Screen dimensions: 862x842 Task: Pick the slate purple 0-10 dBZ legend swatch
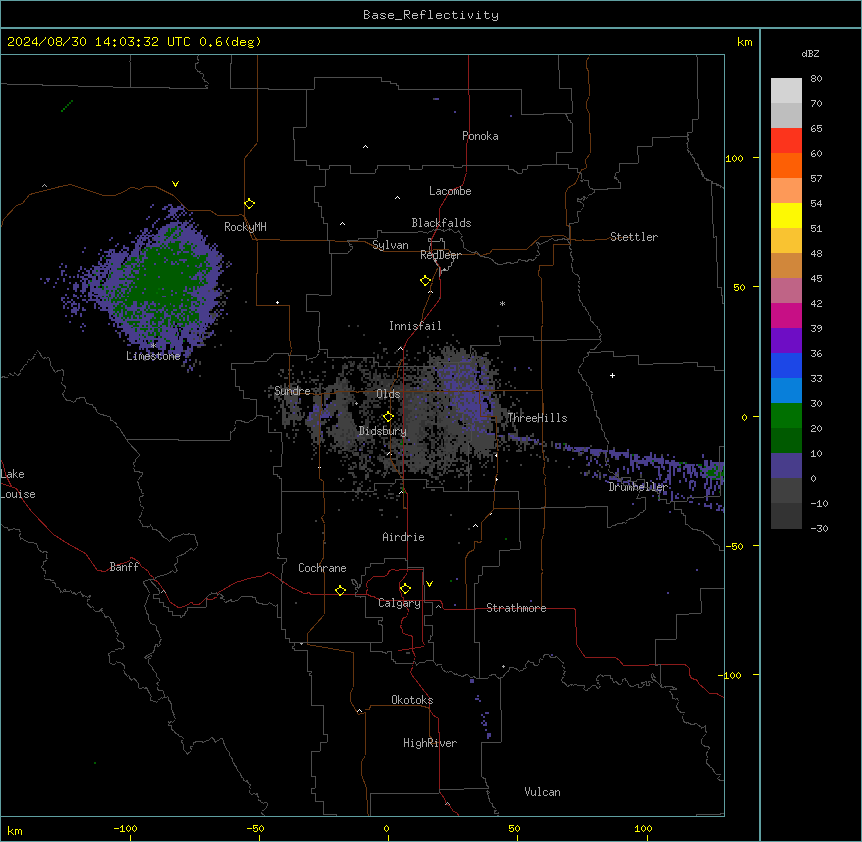[786, 466]
